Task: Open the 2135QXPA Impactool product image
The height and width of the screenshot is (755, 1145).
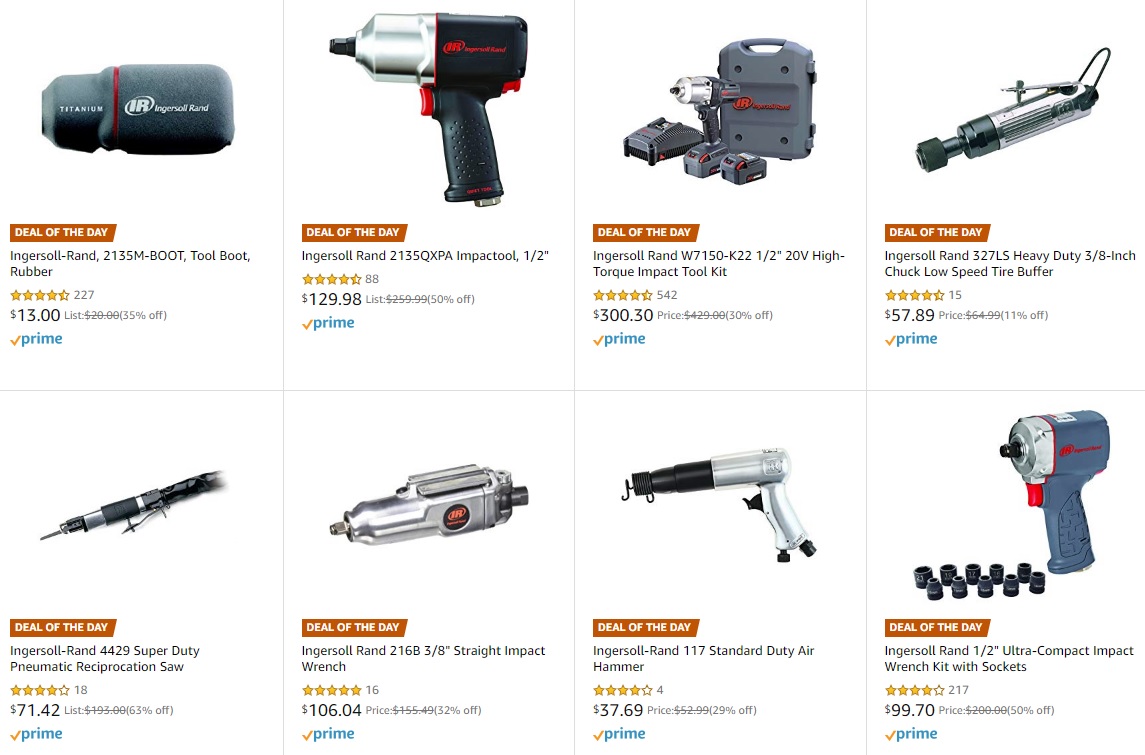Action: coord(429,108)
